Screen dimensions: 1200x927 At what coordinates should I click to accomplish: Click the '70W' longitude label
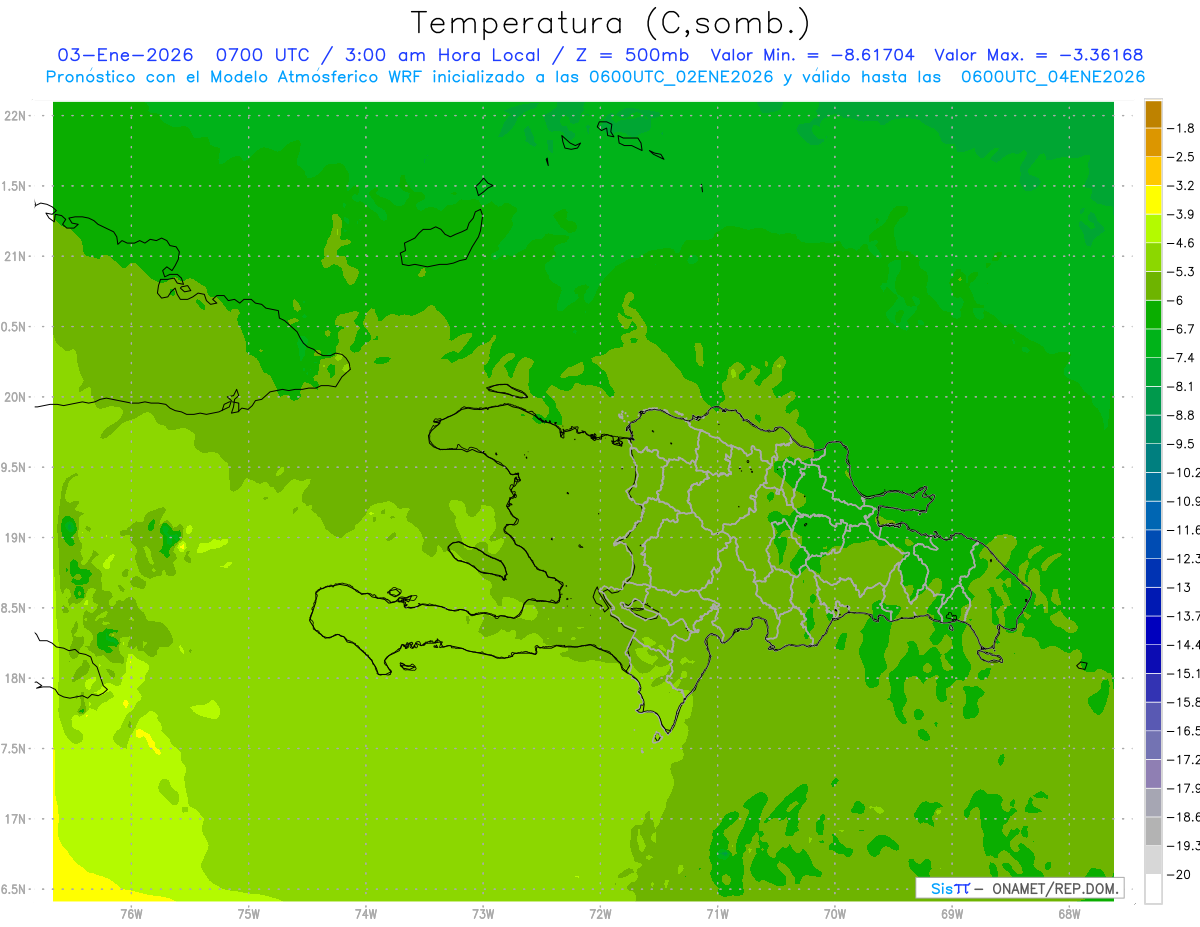(835, 913)
